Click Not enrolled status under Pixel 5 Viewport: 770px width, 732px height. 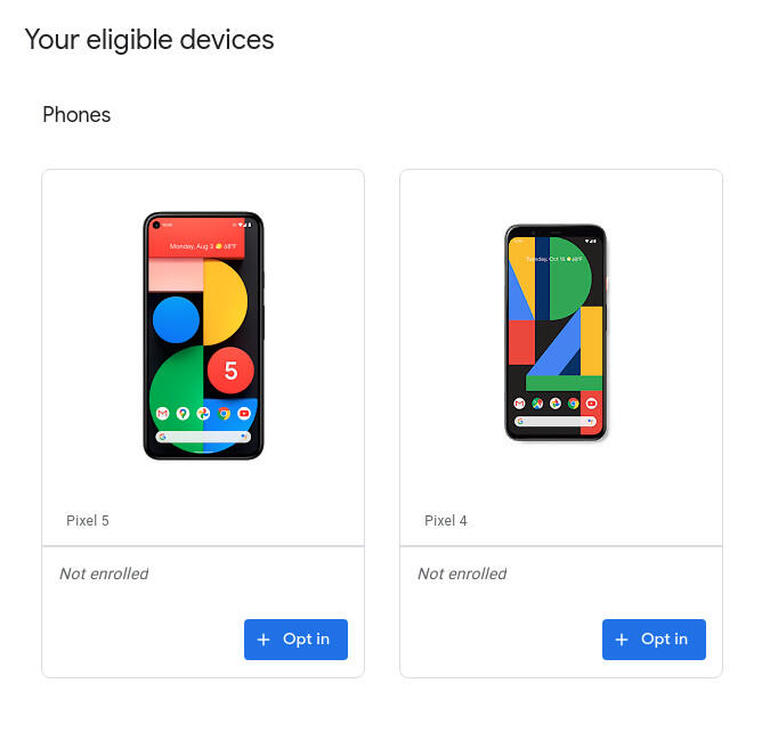pos(104,573)
